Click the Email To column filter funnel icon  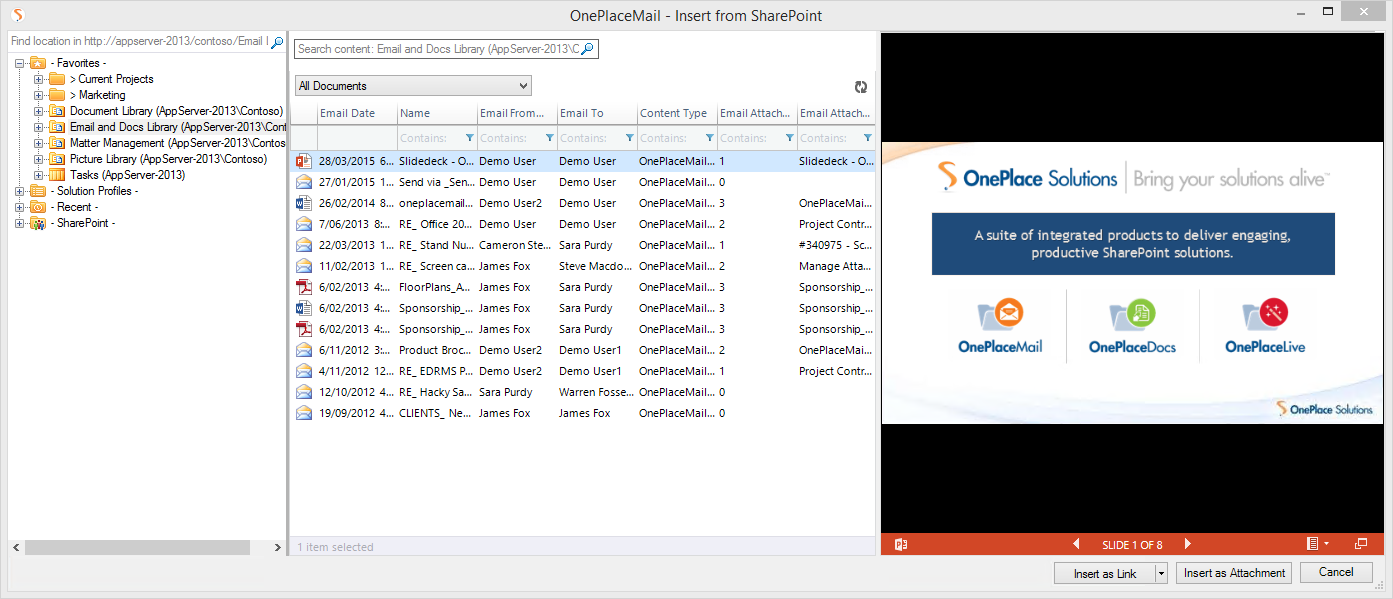click(629, 138)
